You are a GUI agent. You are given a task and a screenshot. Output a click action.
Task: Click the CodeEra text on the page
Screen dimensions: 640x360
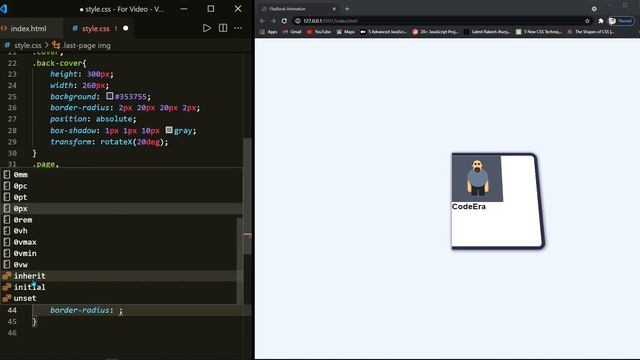tap(469, 207)
